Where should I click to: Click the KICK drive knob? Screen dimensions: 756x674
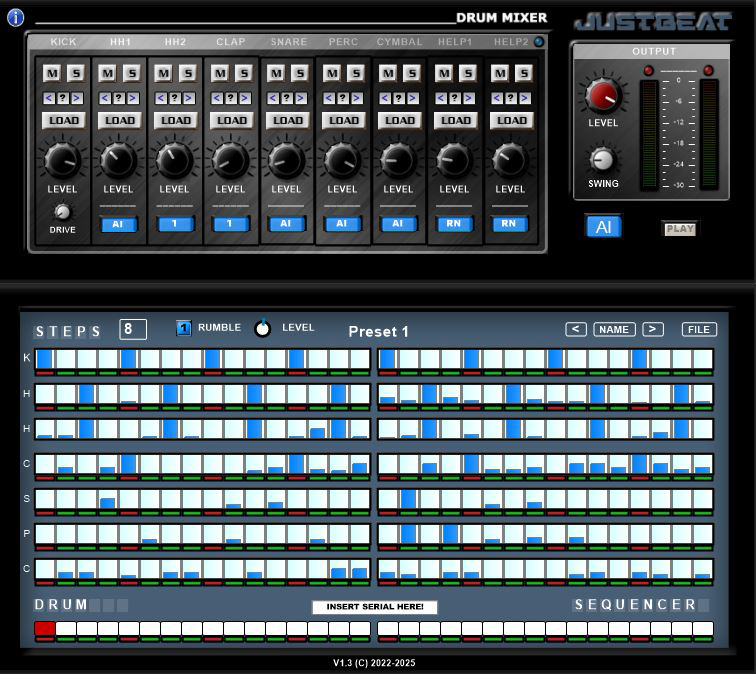(62, 212)
